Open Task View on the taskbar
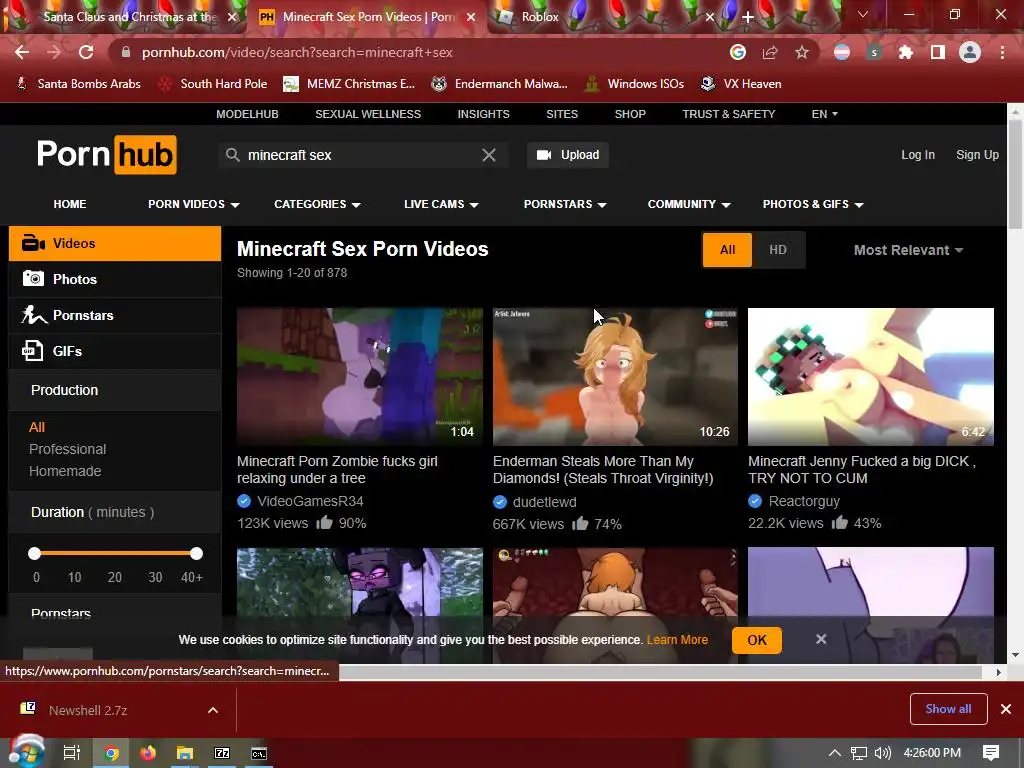This screenshot has height=768, width=1024. click(x=71, y=753)
